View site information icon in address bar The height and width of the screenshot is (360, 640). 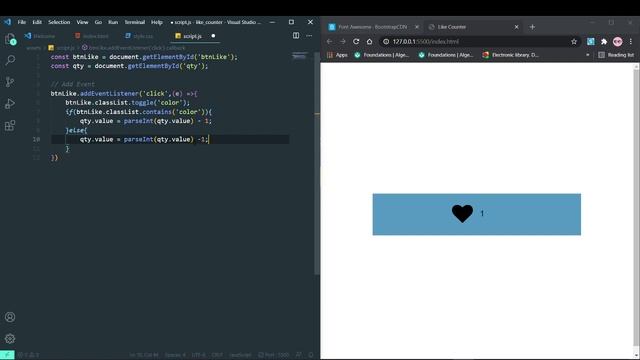(386, 41)
